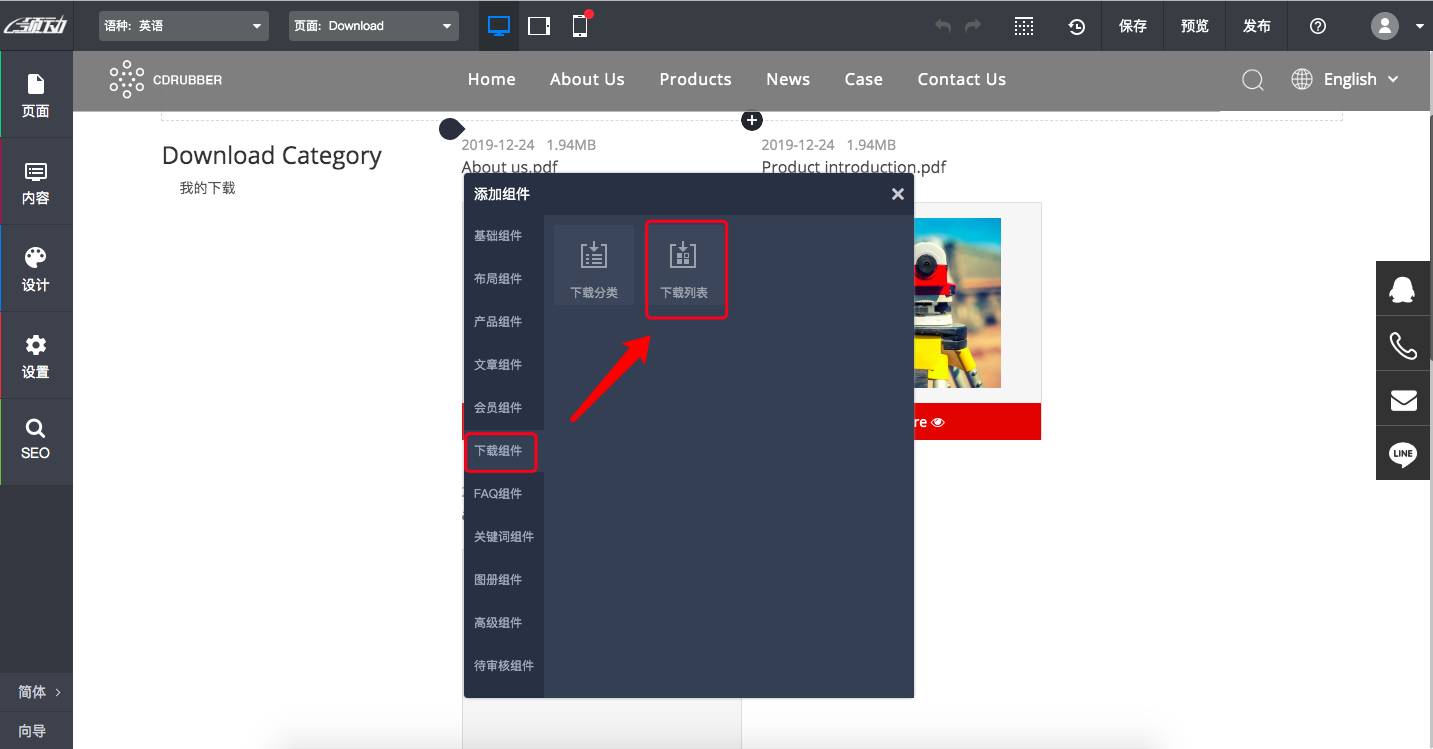Switch to desktop preview mode icon
Image resolution: width=1433 pixels, height=749 pixels.
pos(499,26)
